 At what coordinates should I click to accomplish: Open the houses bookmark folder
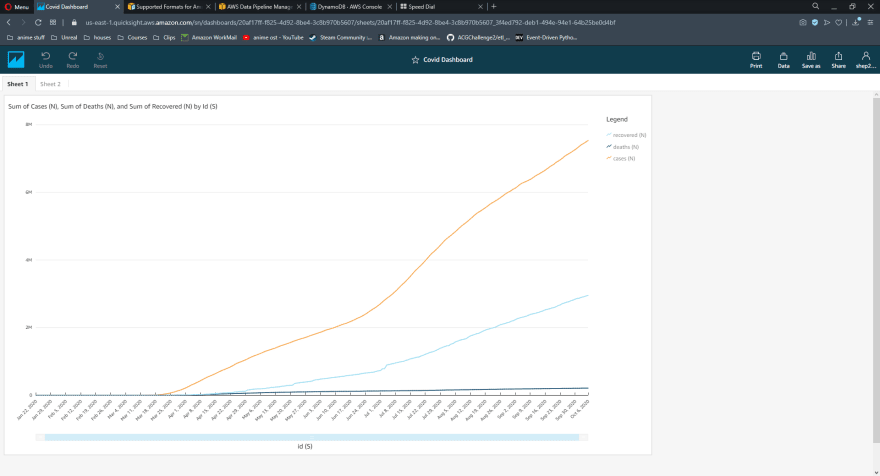click(x=97, y=38)
